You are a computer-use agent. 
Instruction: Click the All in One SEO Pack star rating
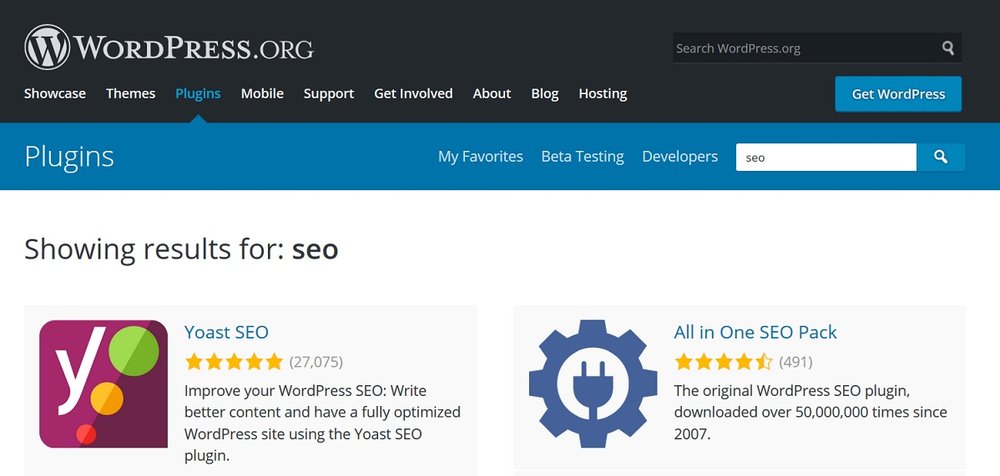723,362
